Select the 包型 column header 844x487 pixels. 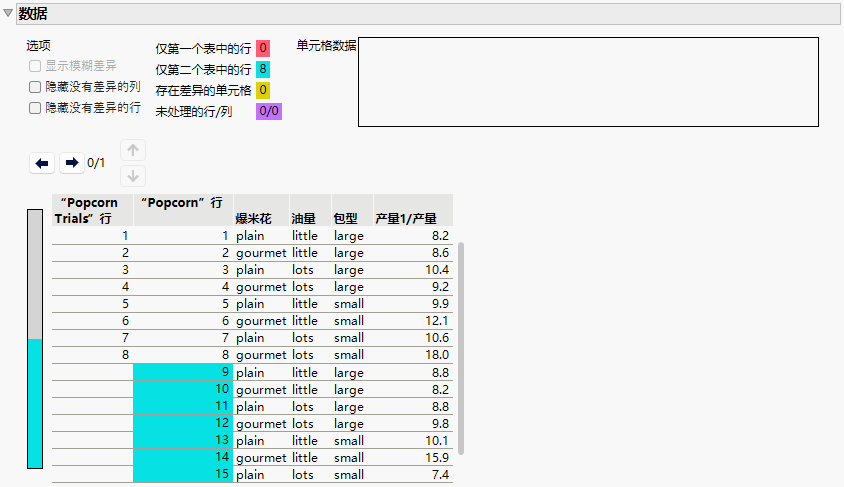352,210
